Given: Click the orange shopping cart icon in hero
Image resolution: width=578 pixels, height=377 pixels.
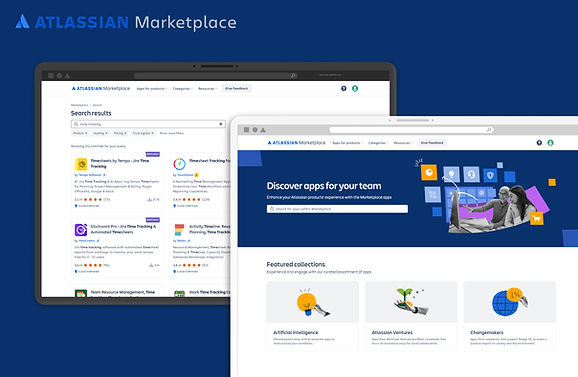Looking at the screenshot, I should pyautogui.click(x=537, y=219).
